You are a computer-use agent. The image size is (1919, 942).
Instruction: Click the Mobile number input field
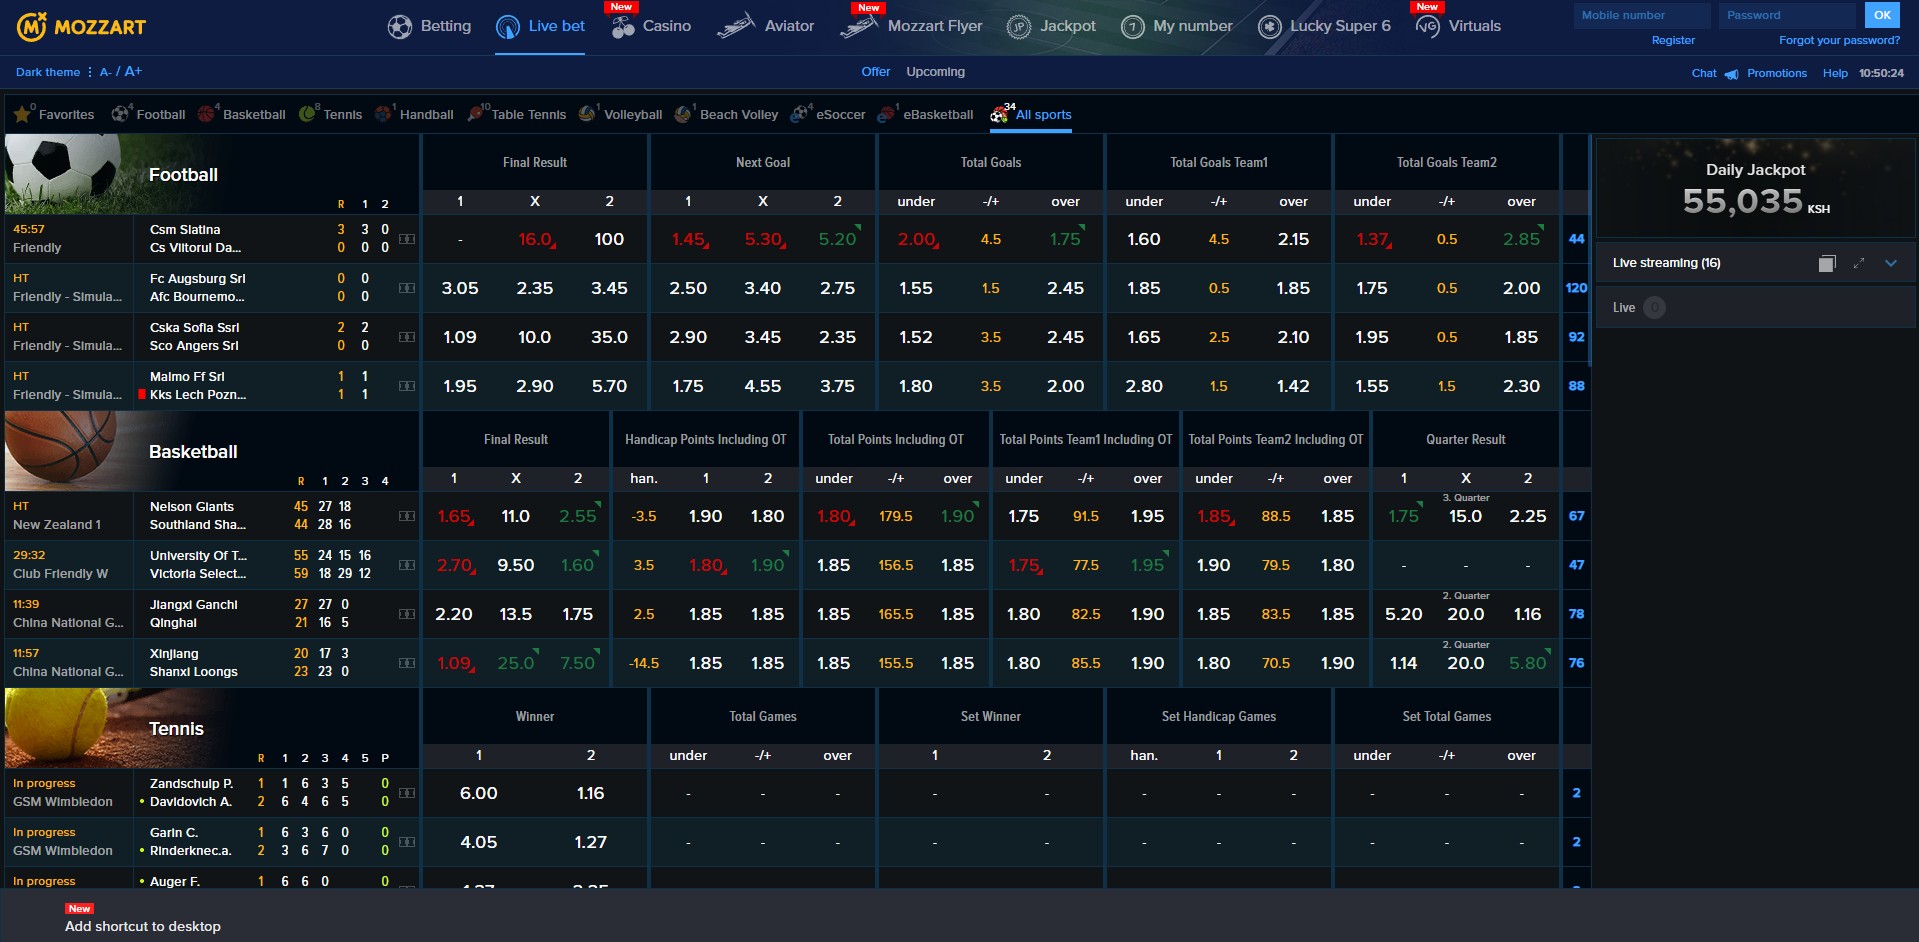click(x=1640, y=15)
